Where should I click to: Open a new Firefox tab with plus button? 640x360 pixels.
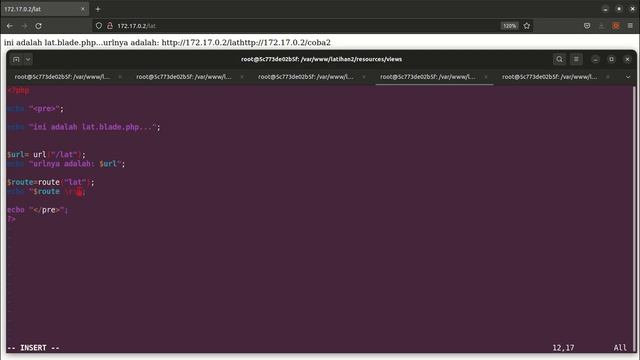pyautogui.click(x=98, y=9)
